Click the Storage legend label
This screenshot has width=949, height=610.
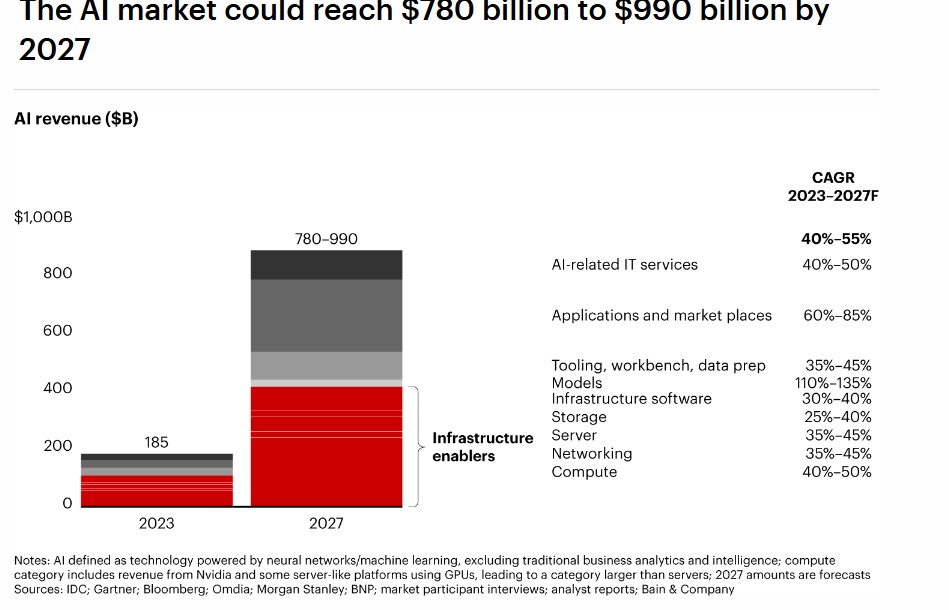pos(579,417)
